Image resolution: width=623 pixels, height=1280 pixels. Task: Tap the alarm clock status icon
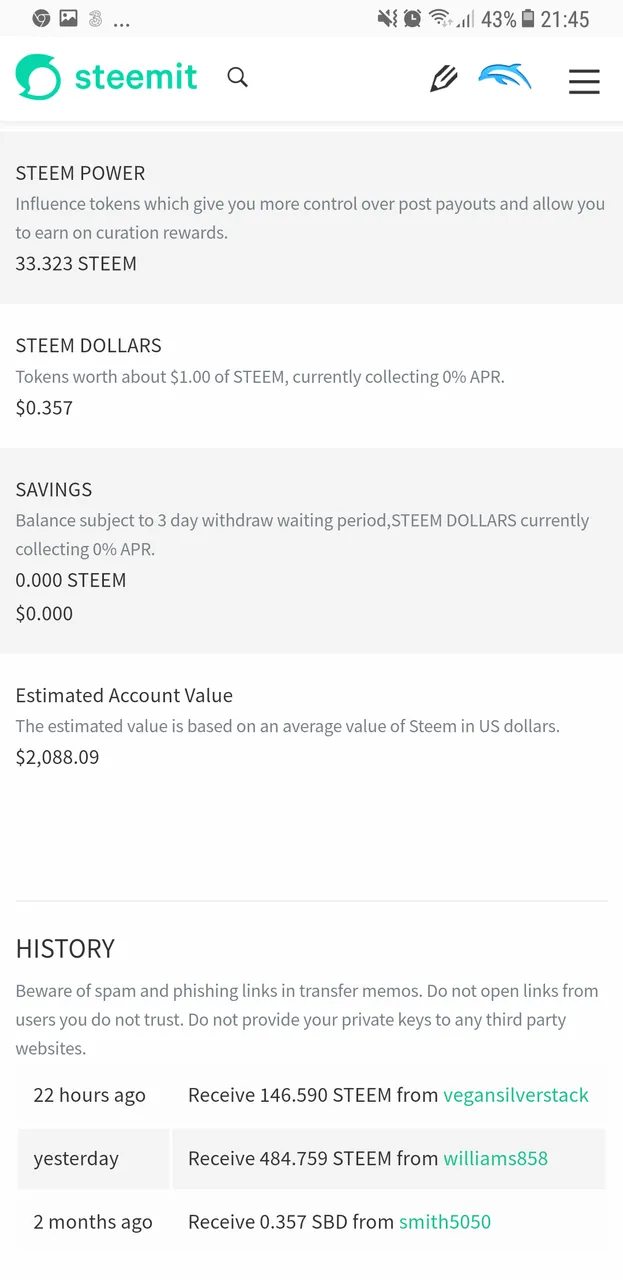click(412, 18)
